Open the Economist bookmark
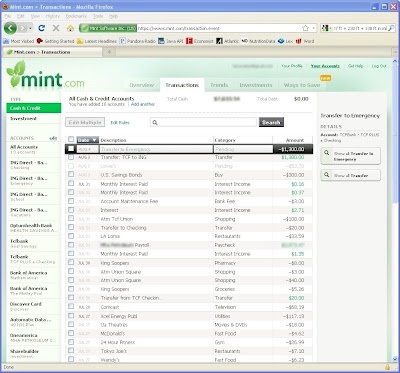Viewport: 400px width, 373px height. pyautogui.click(x=200, y=41)
